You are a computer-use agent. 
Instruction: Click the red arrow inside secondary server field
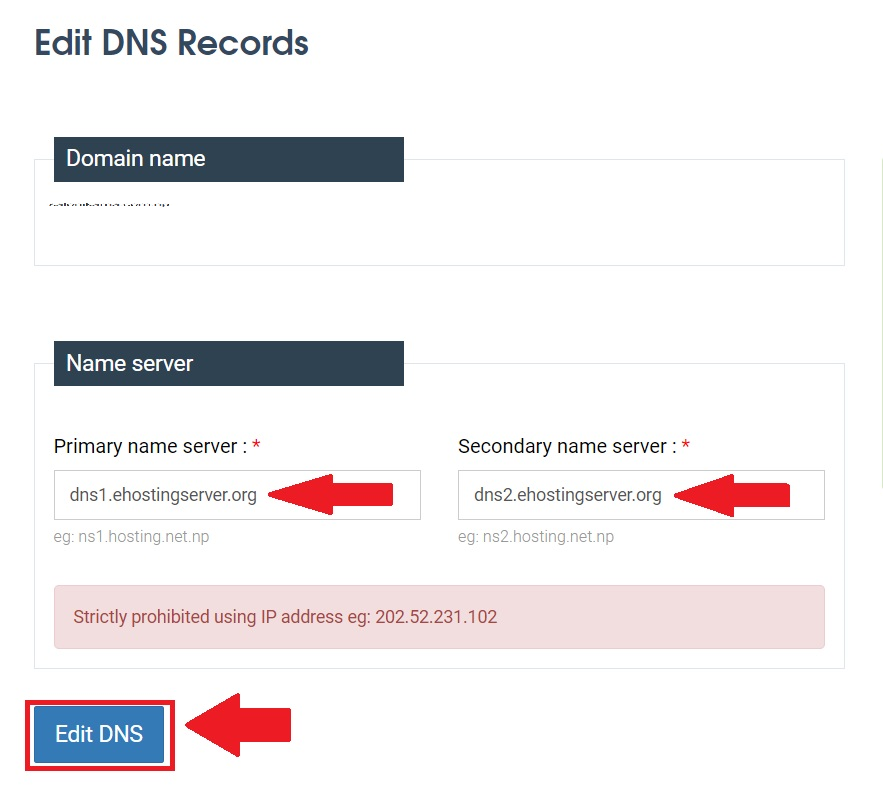(732, 495)
